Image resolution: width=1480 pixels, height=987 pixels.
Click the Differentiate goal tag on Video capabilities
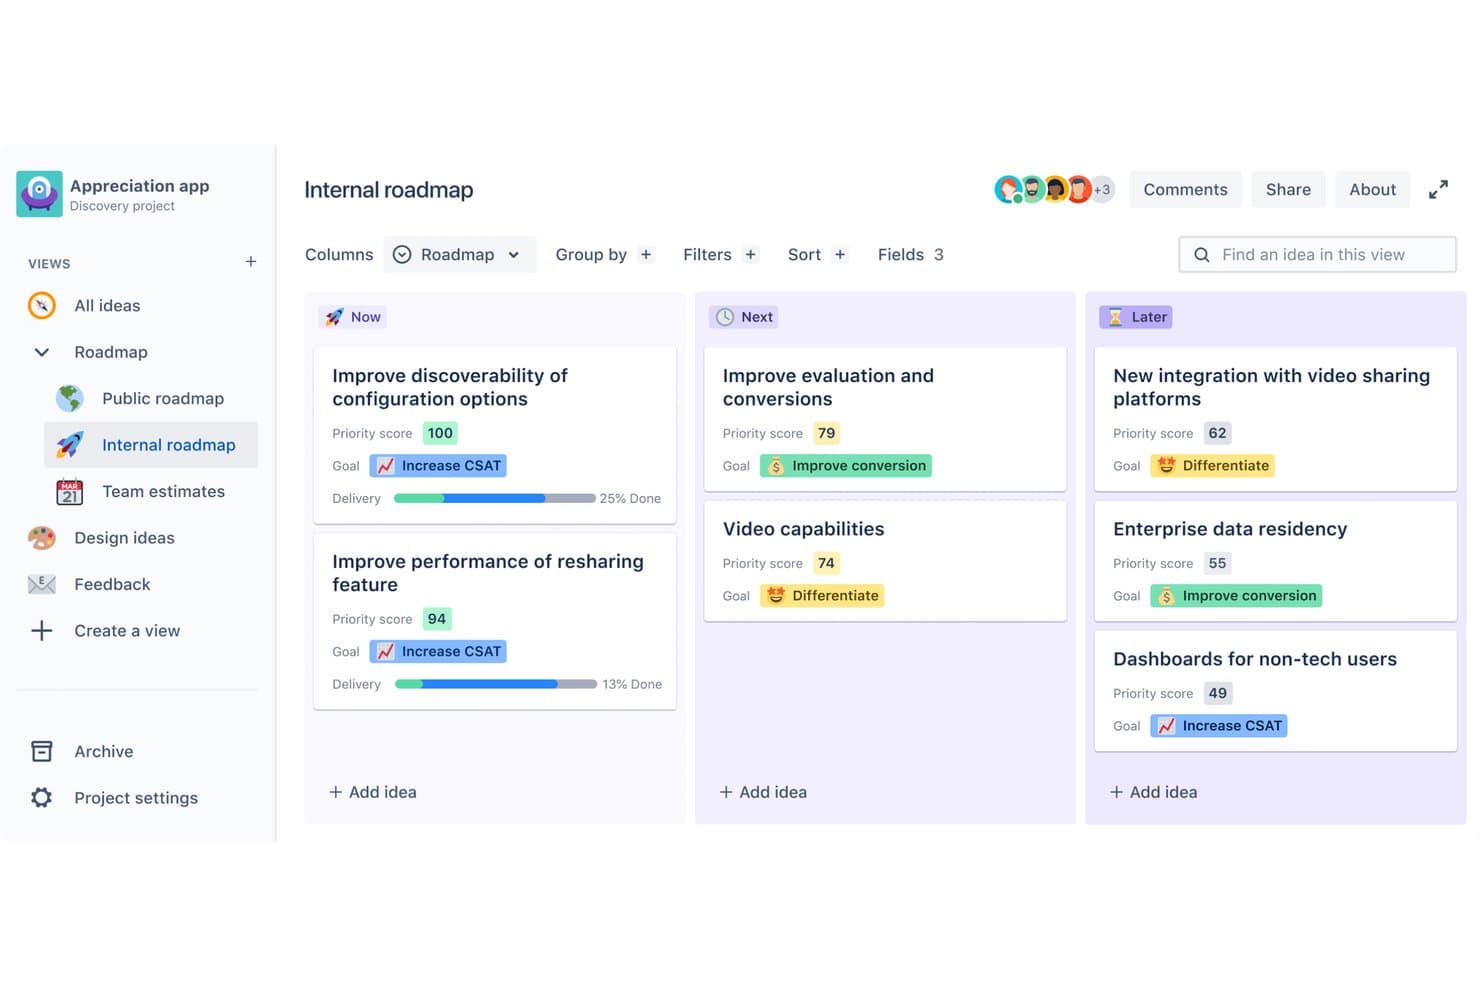click(x=822, y=595)
